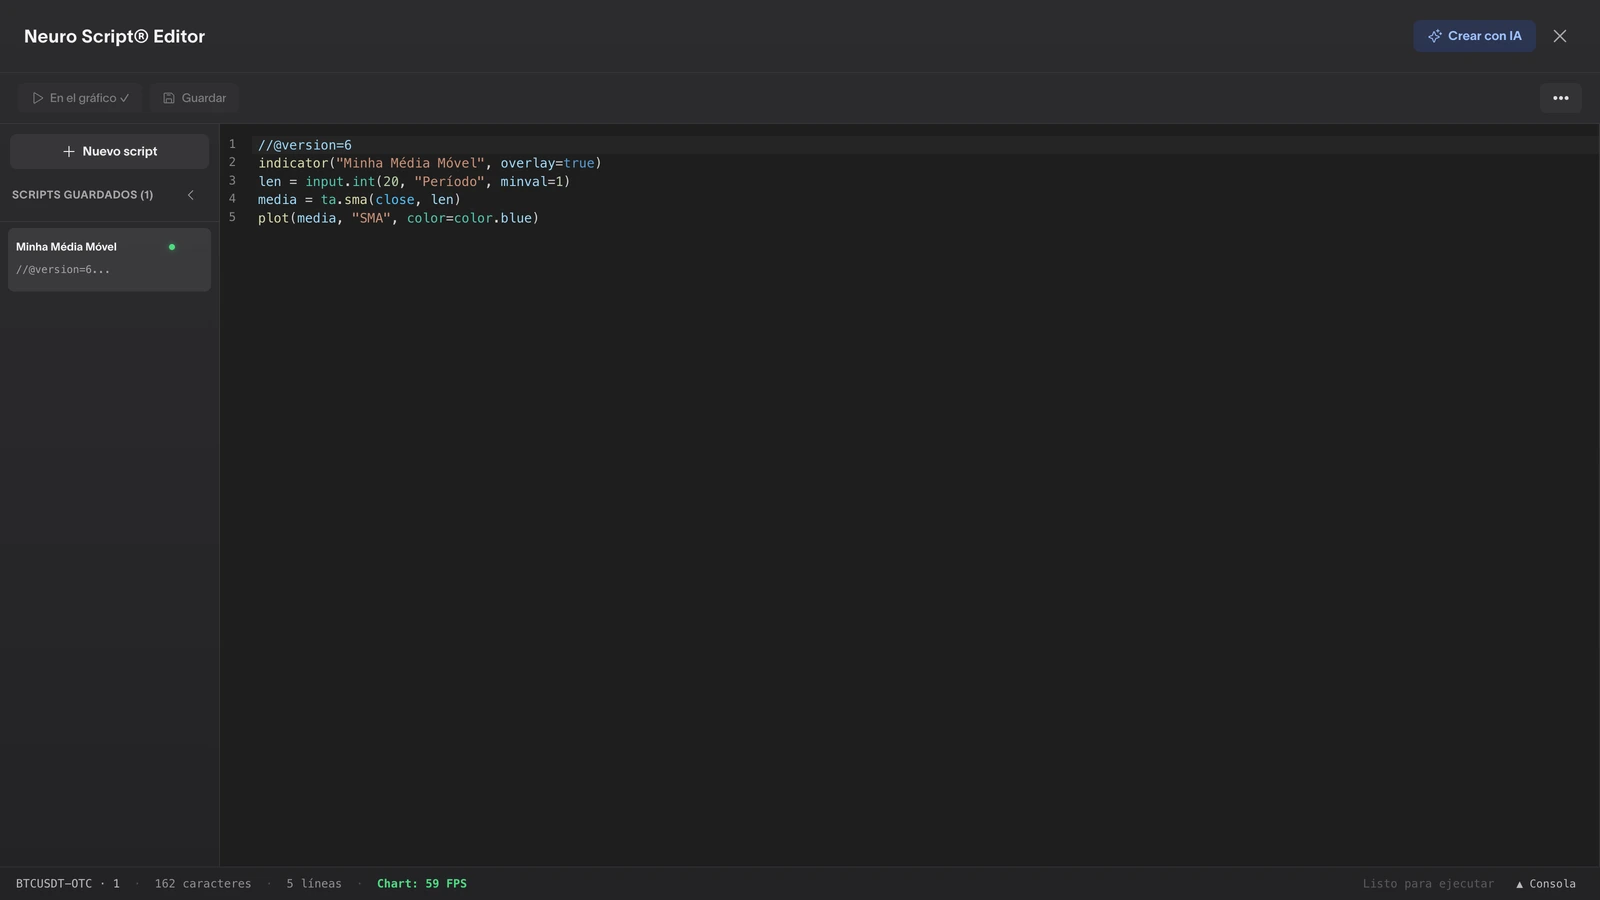Viewport: 1600px width, 900px height.
Task: Click the //@version=6 code line
Action: 305,145
